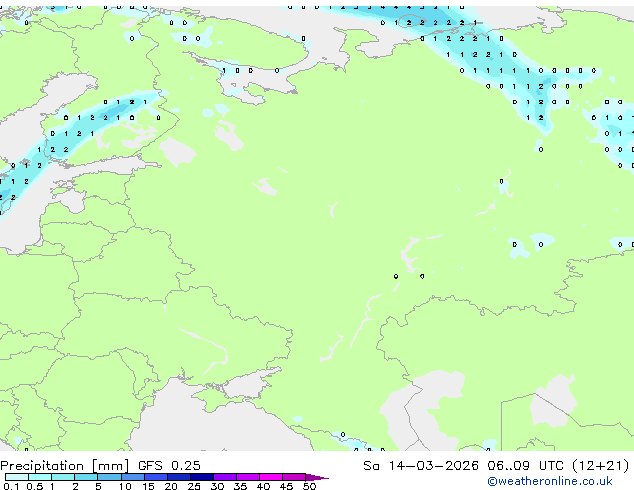Open the weatheronline.co.uk copyright link
This screenshot has width=634, height=490.
(550, 481)
